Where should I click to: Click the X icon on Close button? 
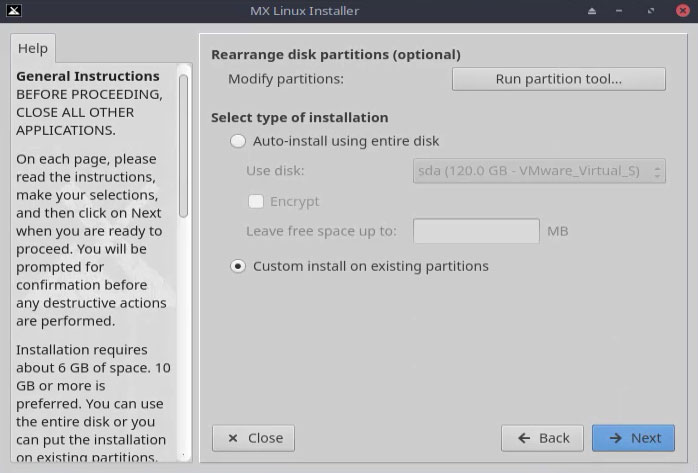pos(232,438)
